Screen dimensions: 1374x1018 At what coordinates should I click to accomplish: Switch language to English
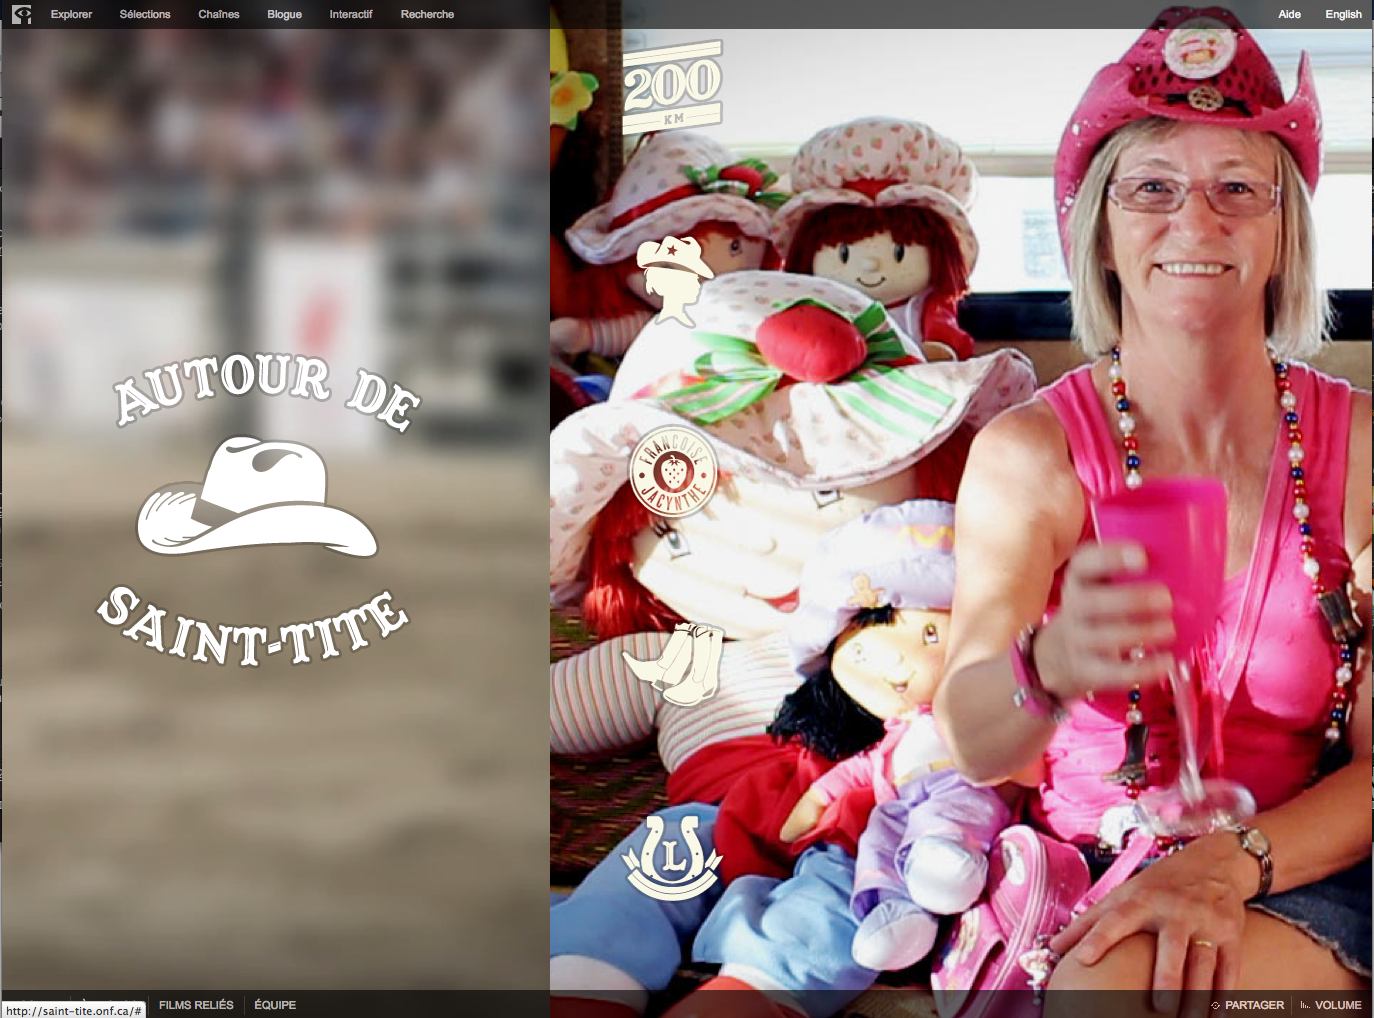(x=1343, y=14)
